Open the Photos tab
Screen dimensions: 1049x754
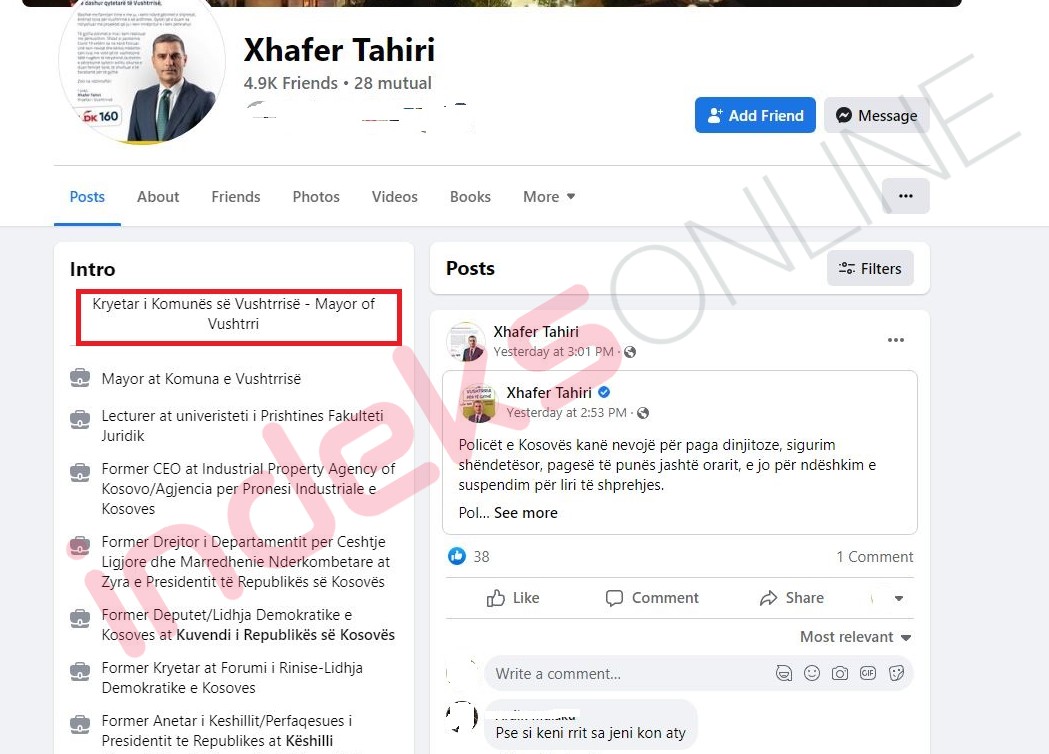316,197
